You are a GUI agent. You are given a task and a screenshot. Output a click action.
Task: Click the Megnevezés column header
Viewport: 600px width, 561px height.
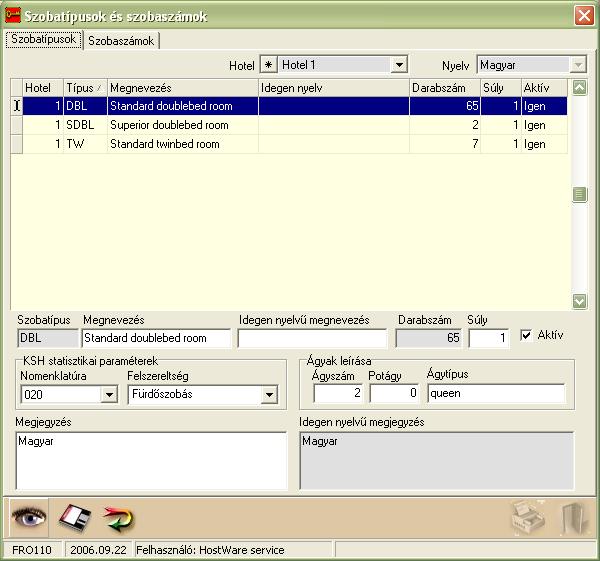click(183, 88)
